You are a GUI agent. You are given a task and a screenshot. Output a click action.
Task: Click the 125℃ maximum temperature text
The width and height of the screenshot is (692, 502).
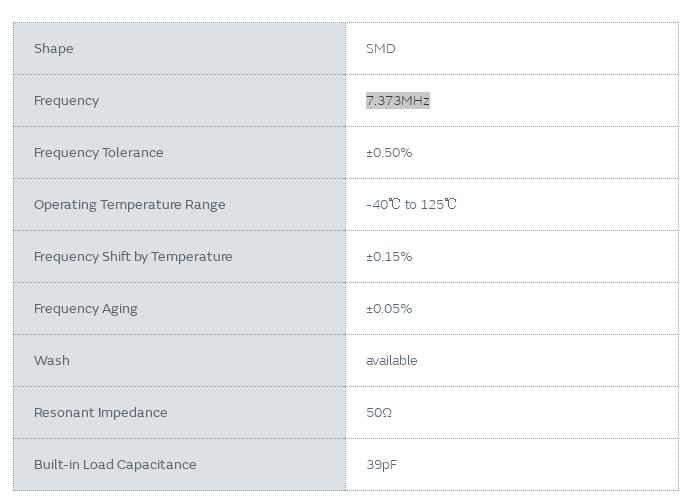click(439, 204)
